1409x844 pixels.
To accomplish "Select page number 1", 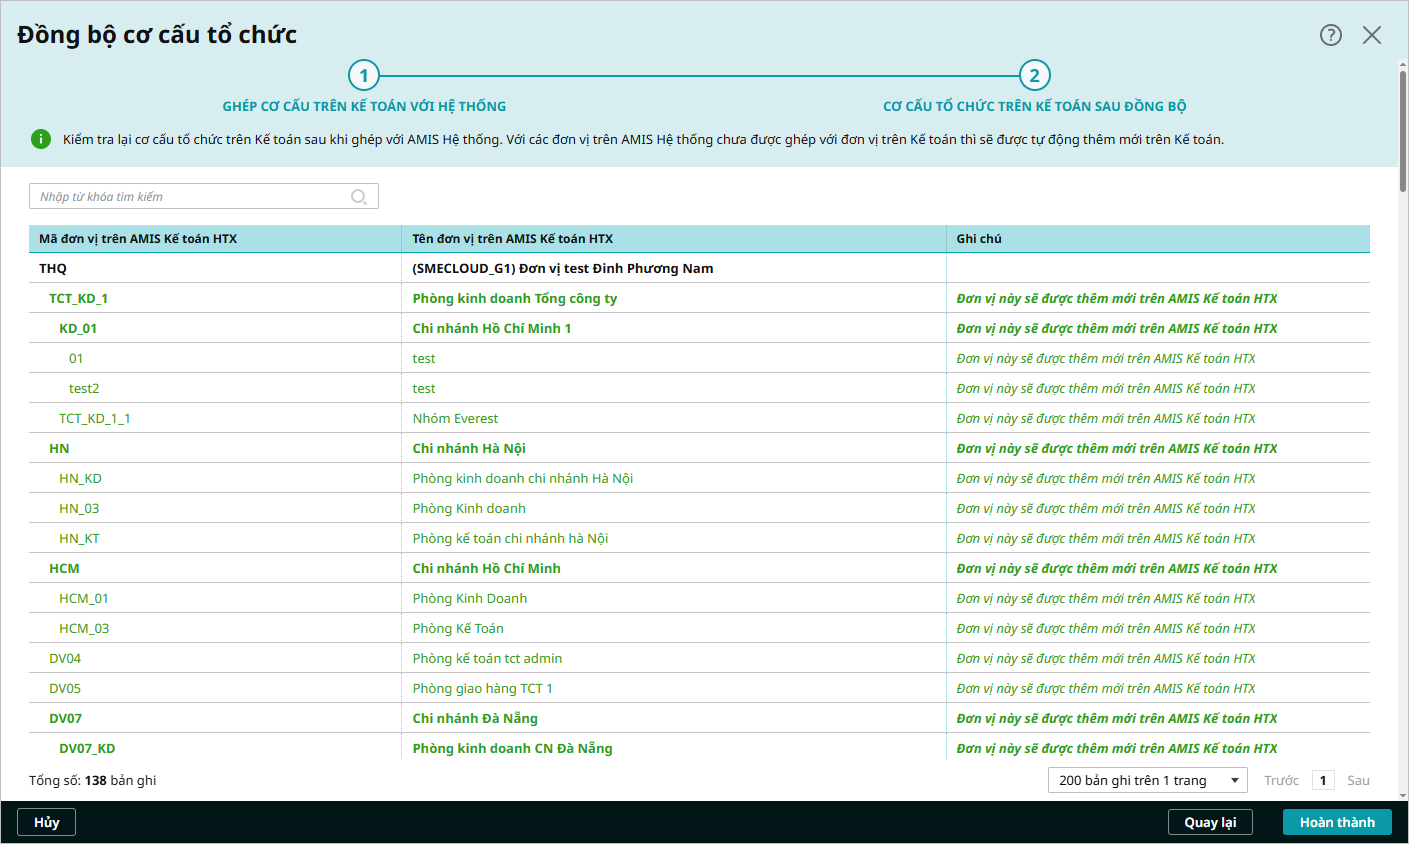I will tap(1323, 780).
